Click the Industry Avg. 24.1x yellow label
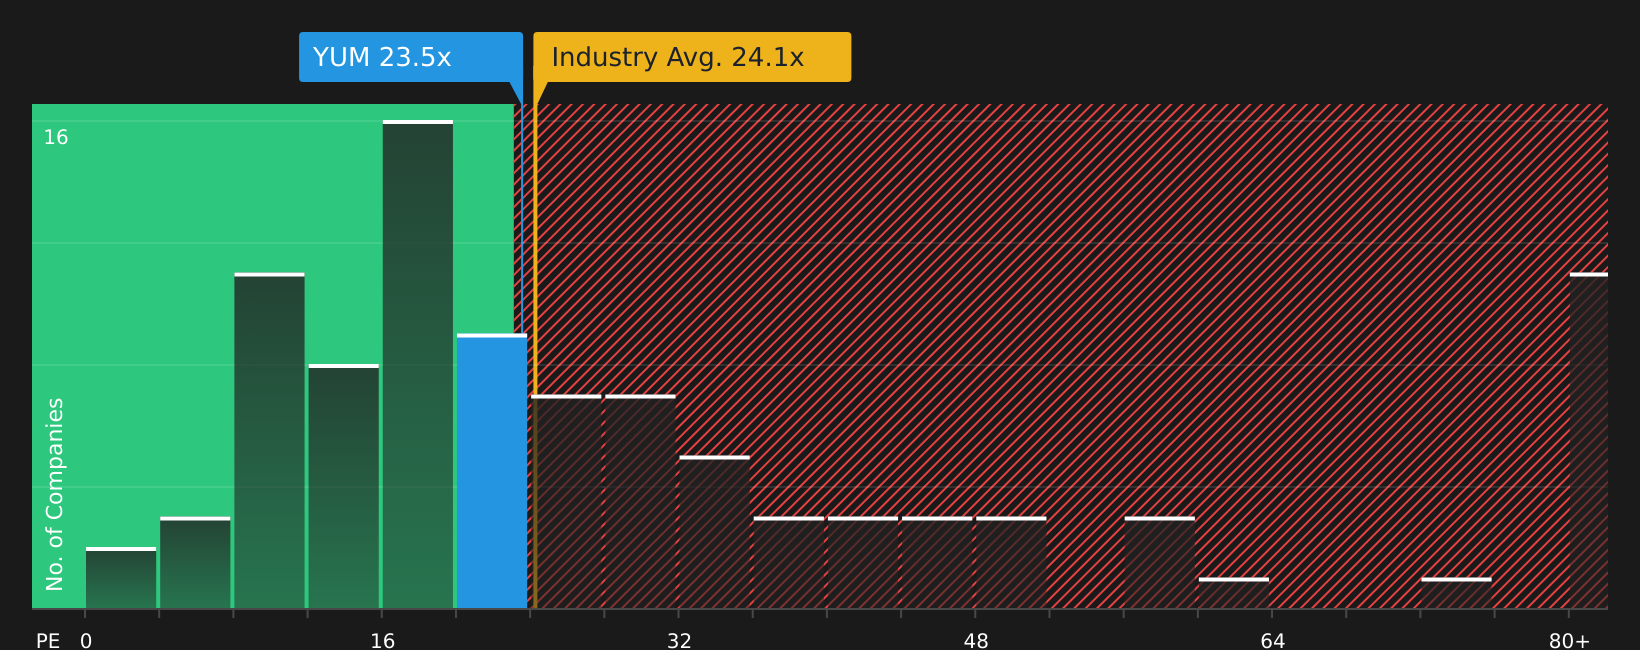Image resolution: width=1640 pixels, height=650 pixels. click(692, 57)
